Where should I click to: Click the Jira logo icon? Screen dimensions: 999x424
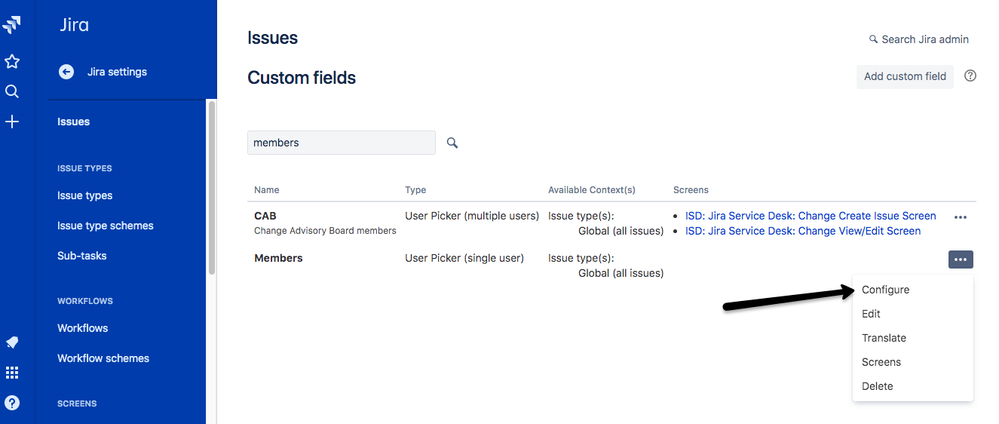tap(11, 26)
